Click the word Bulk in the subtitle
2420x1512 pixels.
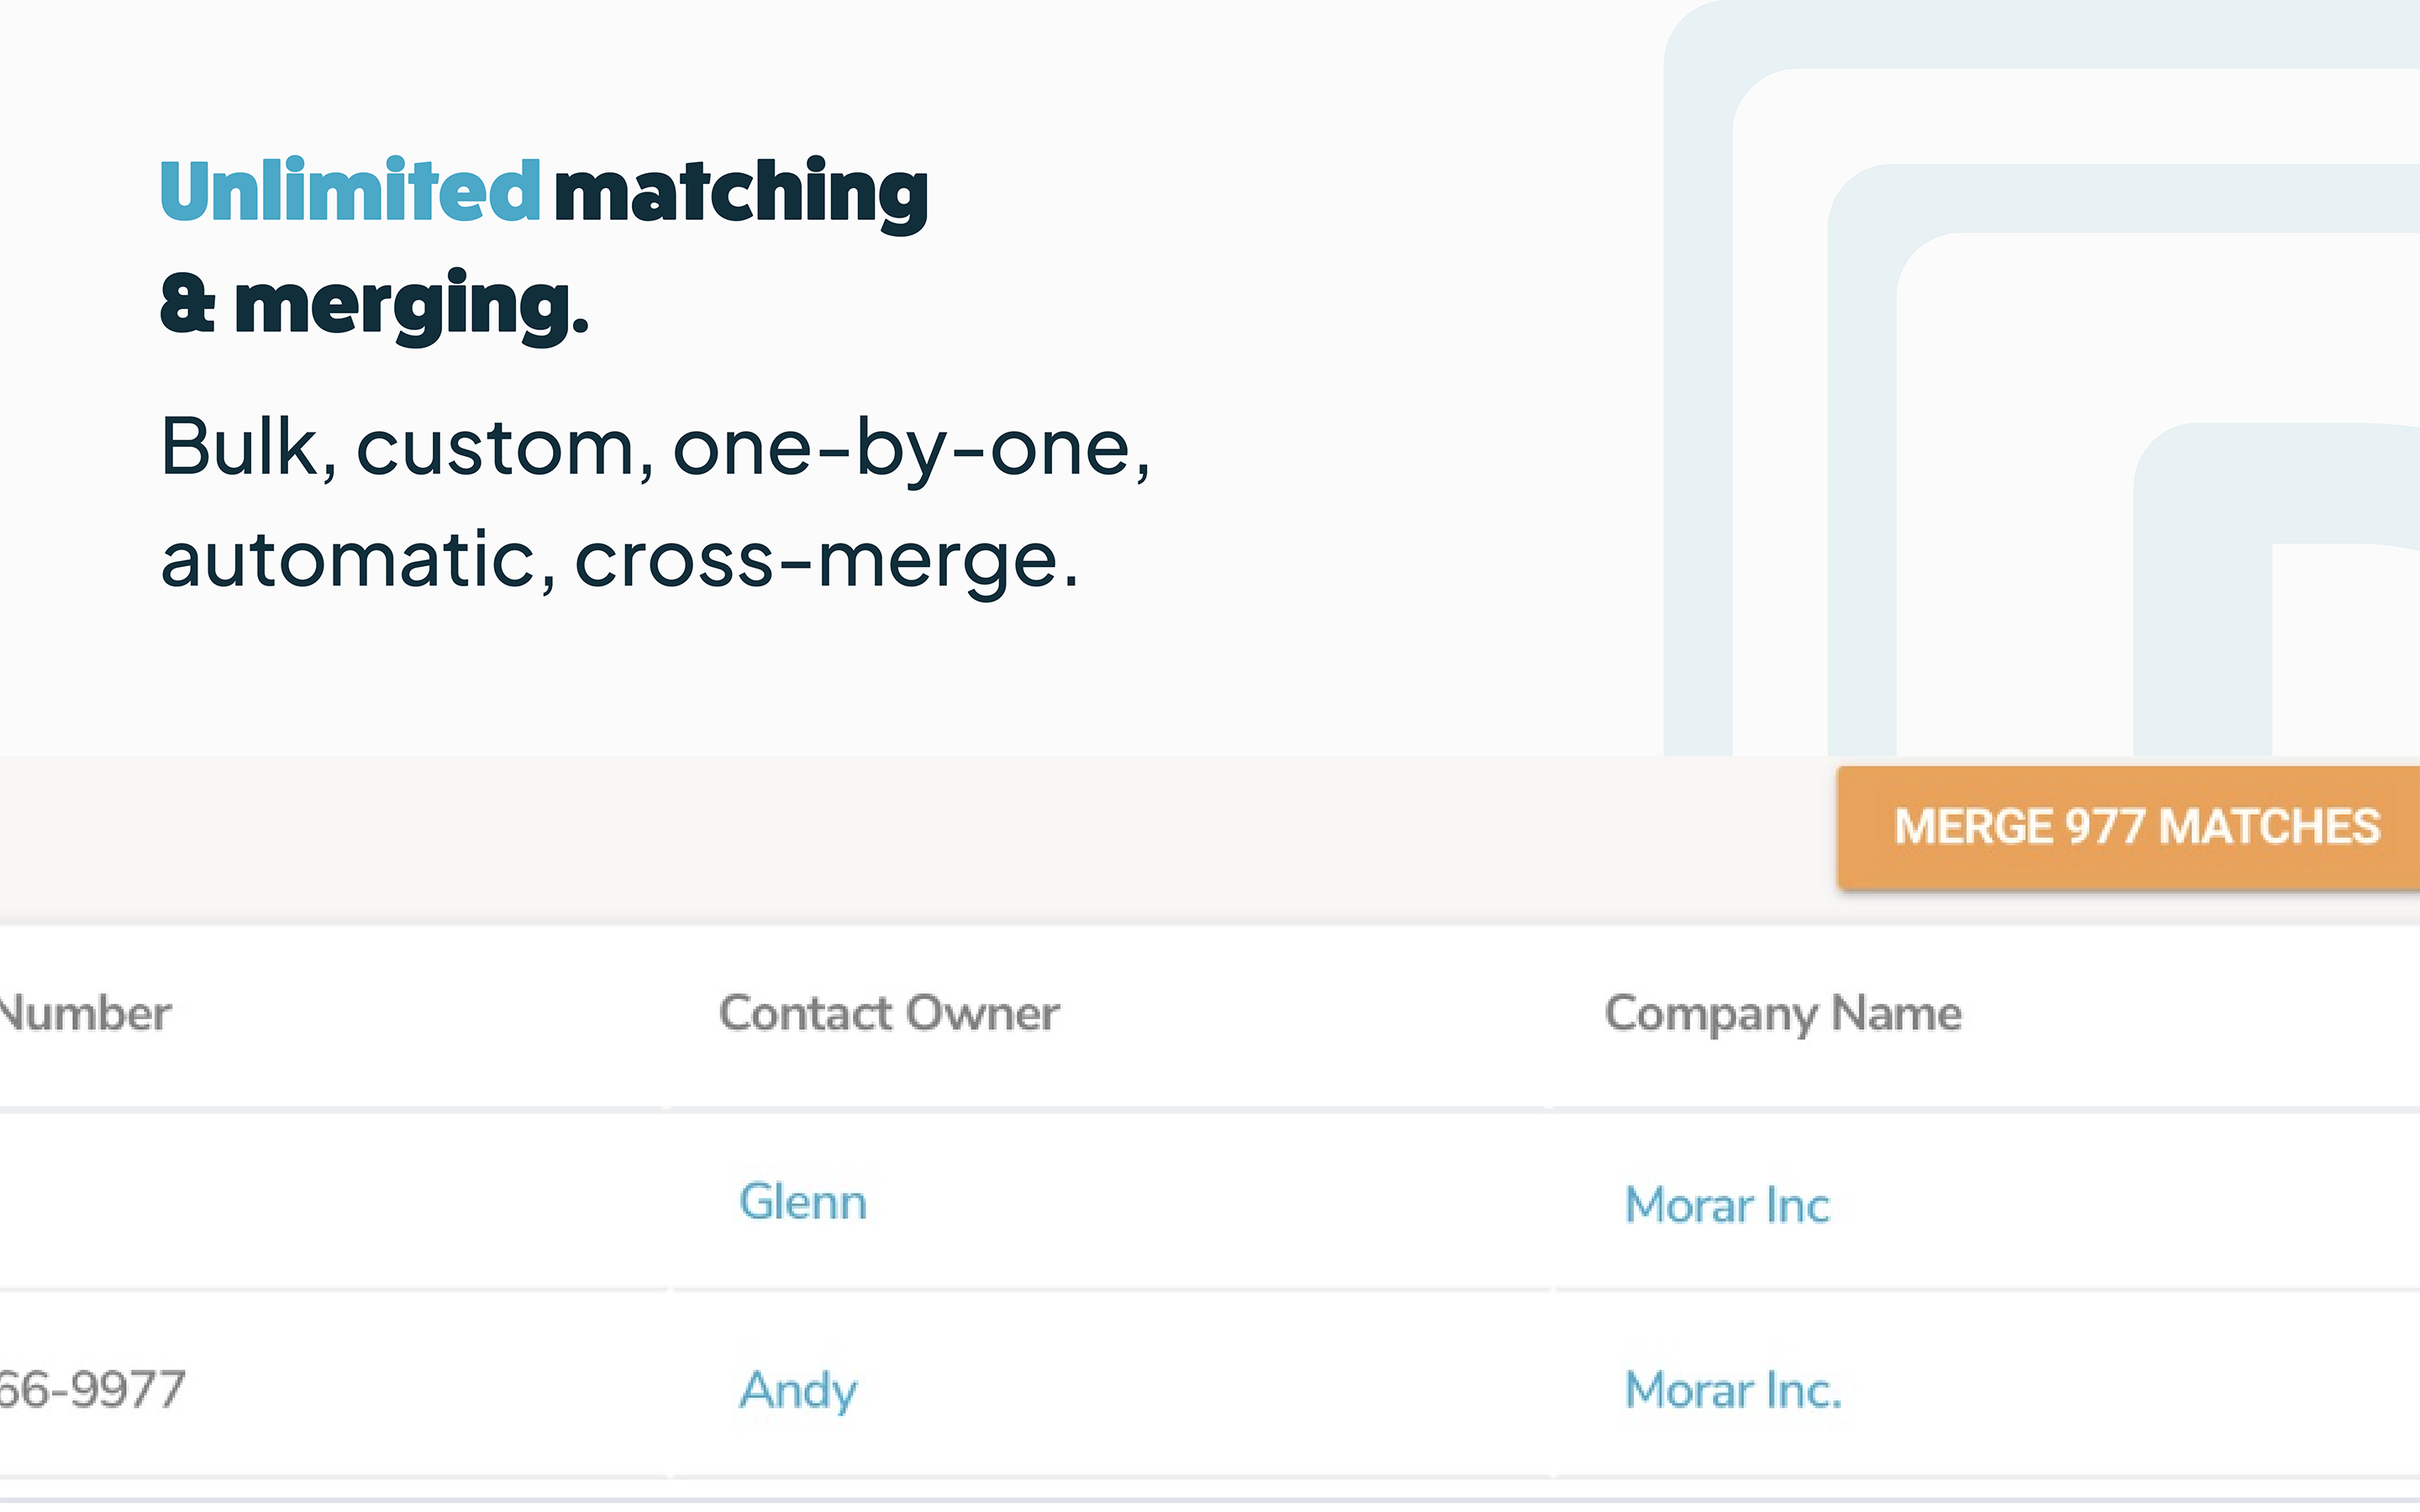pos(240,447)
